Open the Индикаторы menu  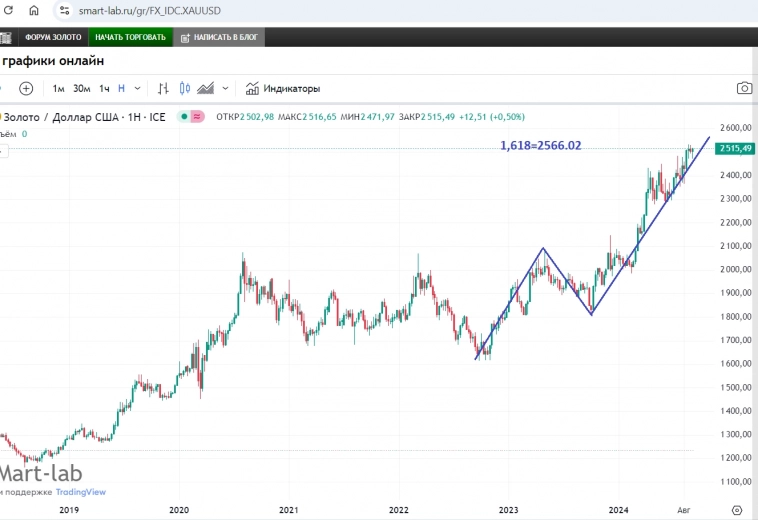click(x=283, y=88)
